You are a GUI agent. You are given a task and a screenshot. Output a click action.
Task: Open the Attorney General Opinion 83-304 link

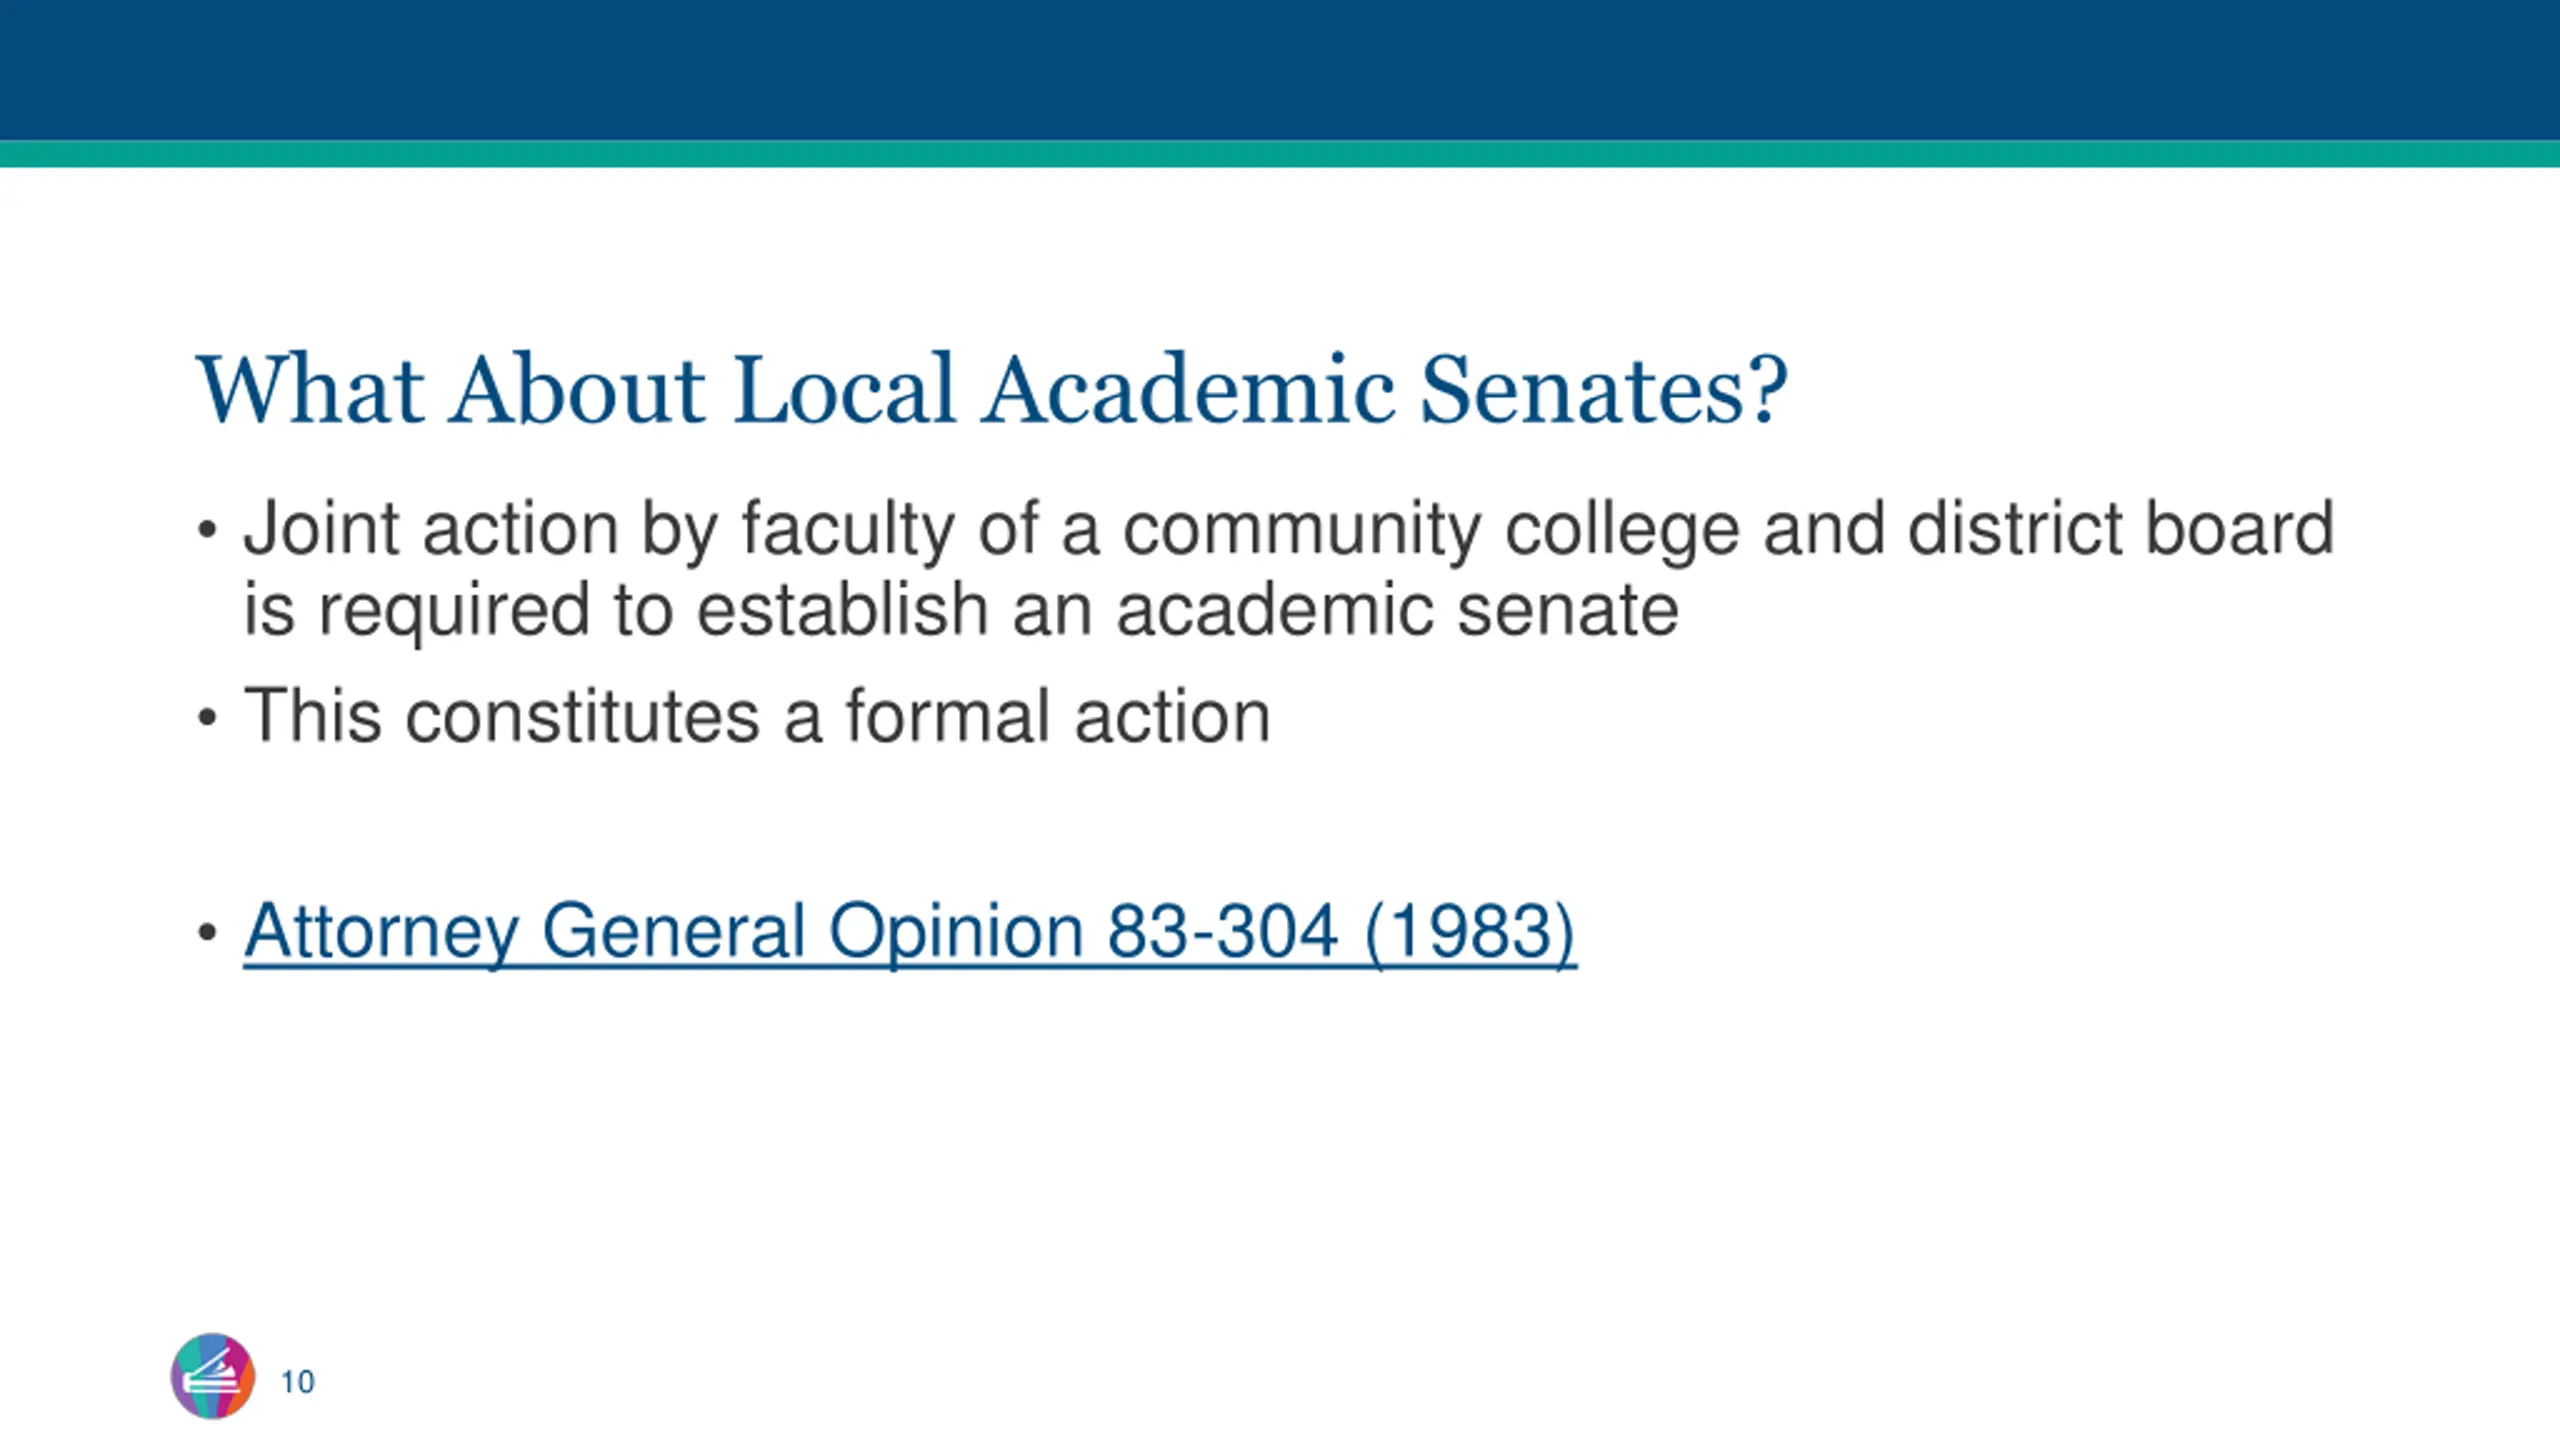910,932
